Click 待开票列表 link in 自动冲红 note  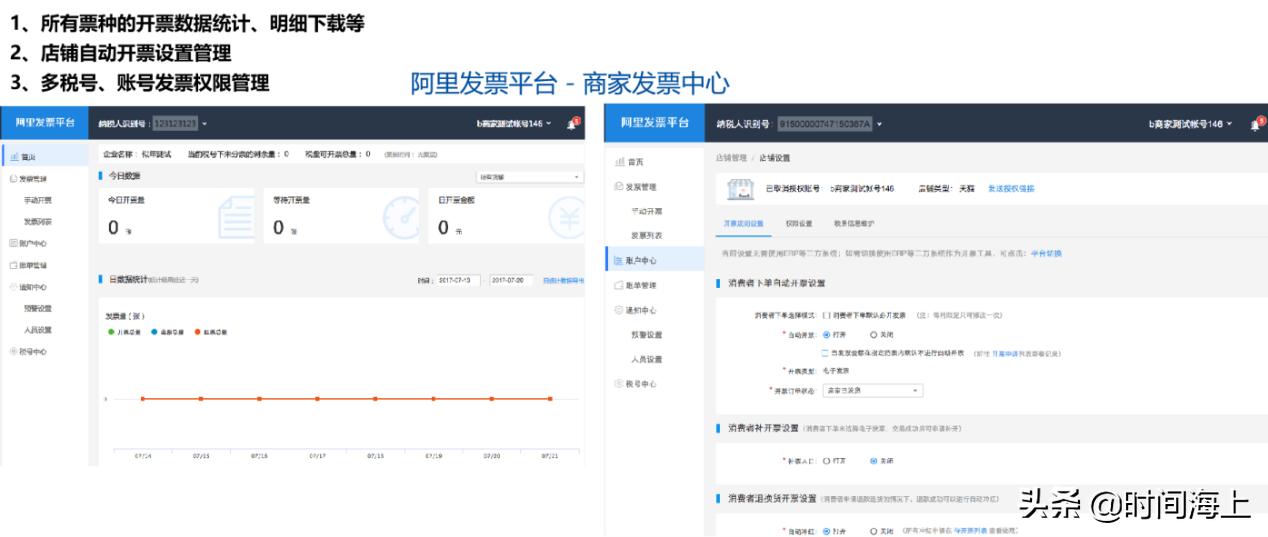coord(970,531)
